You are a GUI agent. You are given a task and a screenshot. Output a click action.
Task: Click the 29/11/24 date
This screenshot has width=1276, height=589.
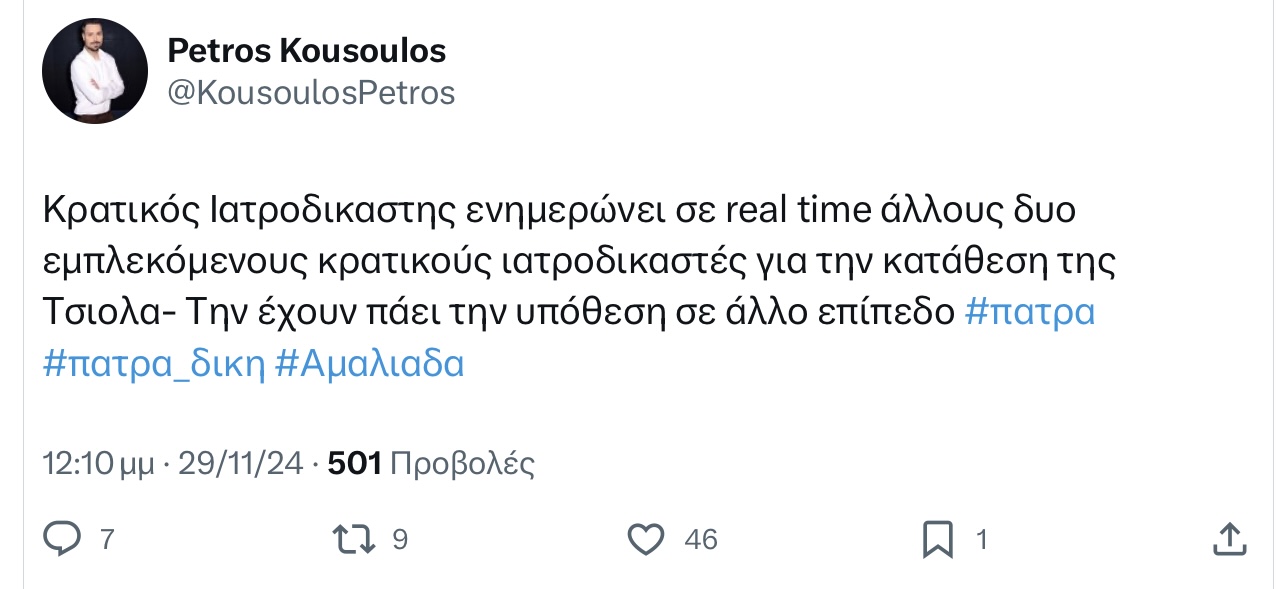pos(240,463)
